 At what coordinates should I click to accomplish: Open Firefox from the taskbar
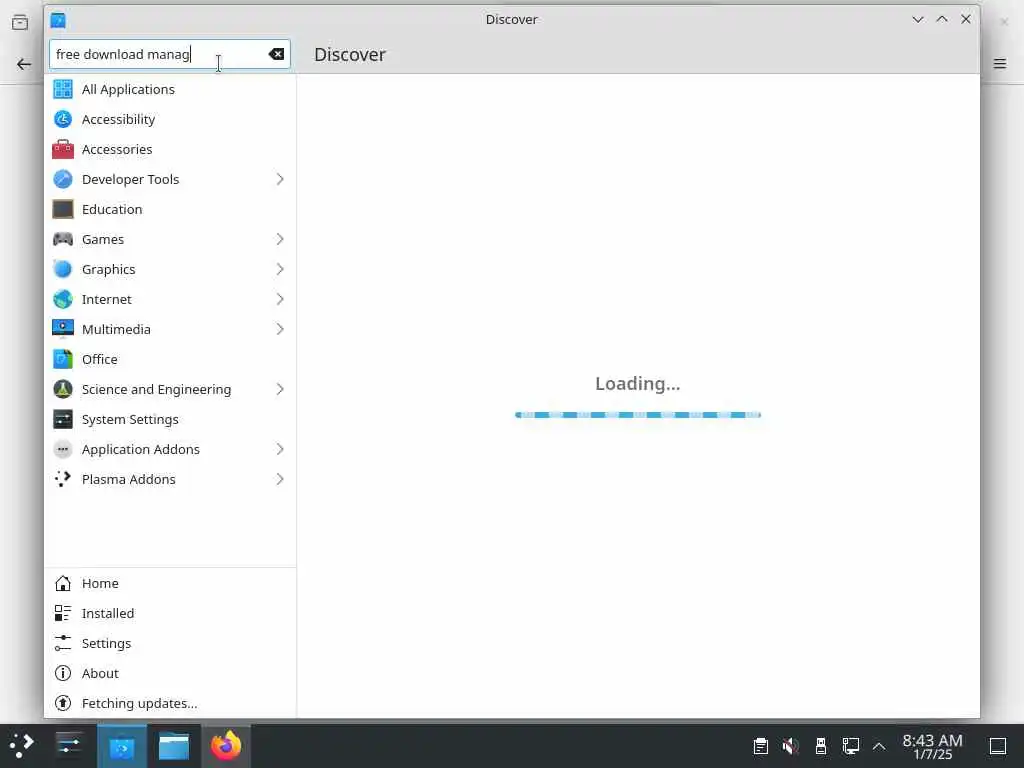coord(226,746)
